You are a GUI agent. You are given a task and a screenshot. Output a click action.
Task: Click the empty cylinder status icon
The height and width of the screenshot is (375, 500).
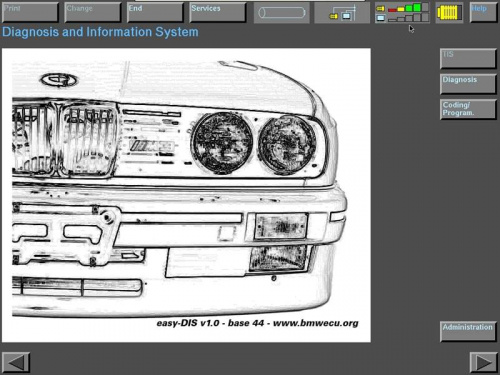(x=282, y=13)
